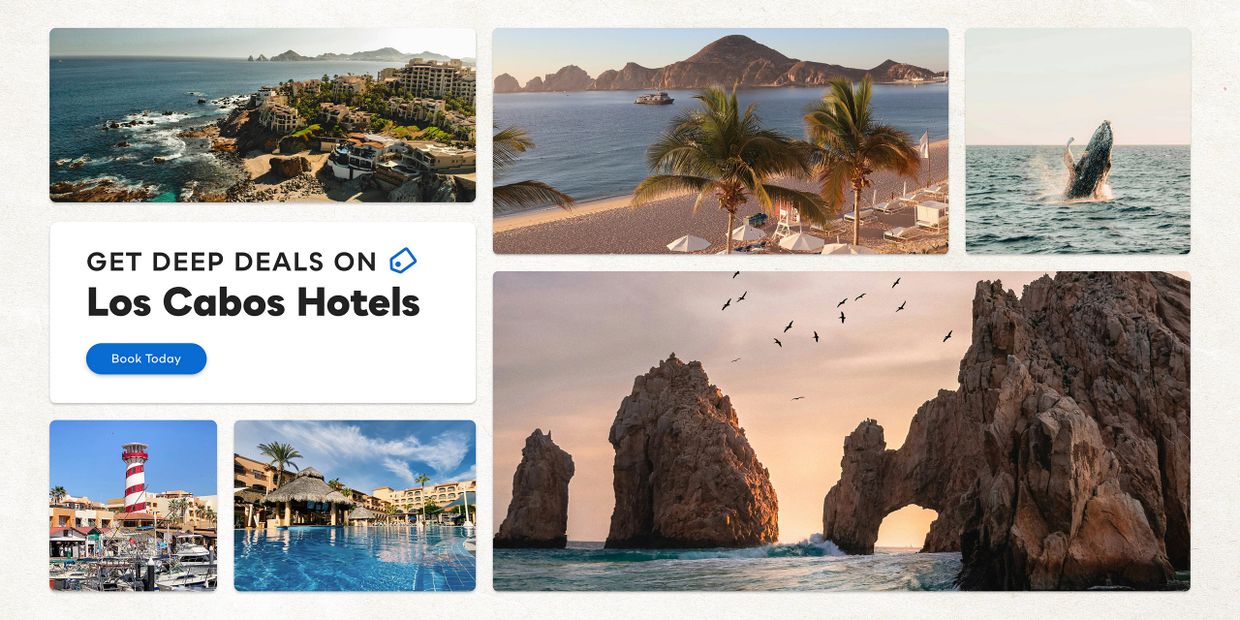Click the Get Deep Deals On text
1240x620 pixels.
[x=231, y=262]
